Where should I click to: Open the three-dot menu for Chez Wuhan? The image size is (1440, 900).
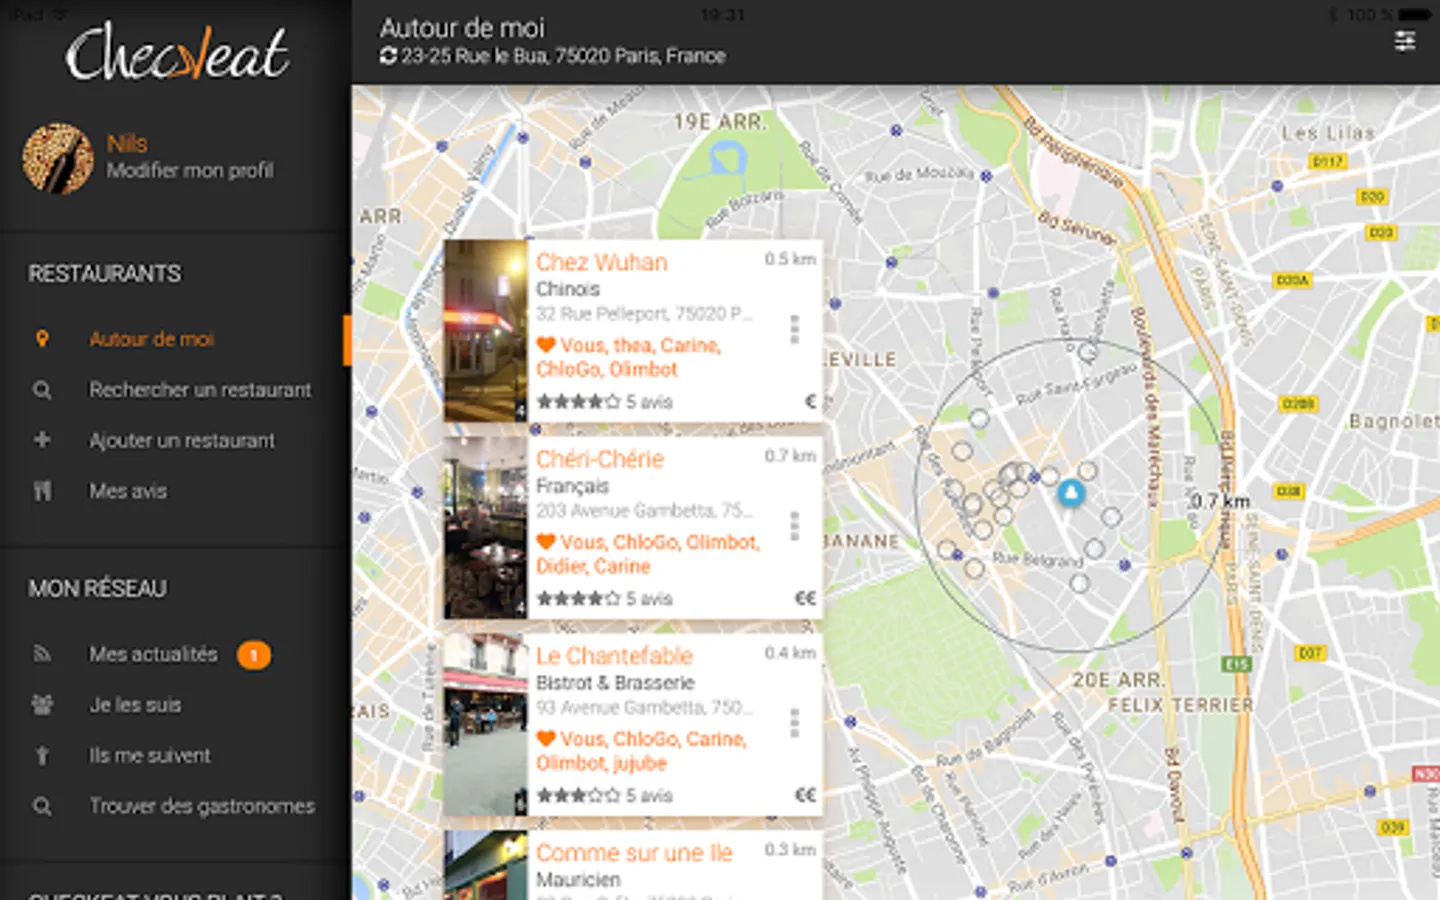coord(795,330)
